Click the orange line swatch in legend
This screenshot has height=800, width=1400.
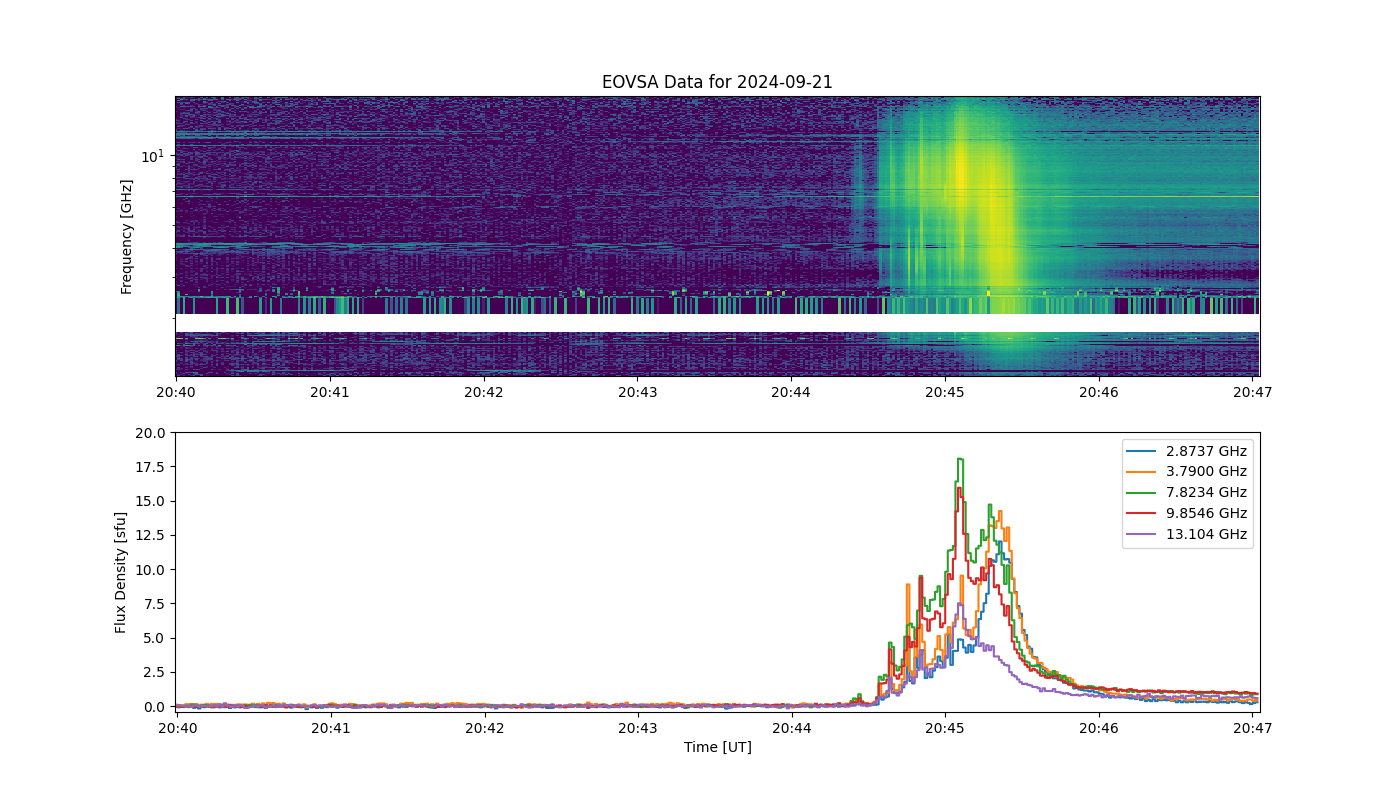coord(1142,472)
